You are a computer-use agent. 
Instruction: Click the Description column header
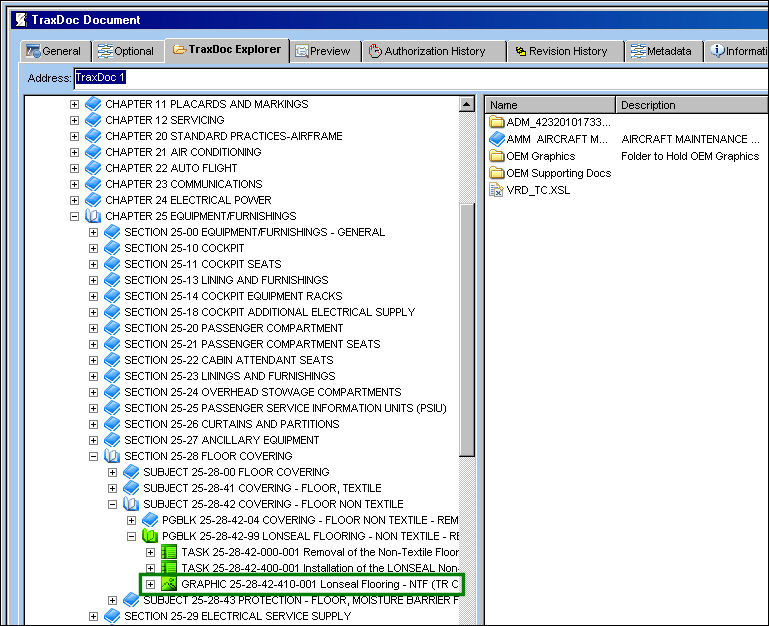[692, 105]
